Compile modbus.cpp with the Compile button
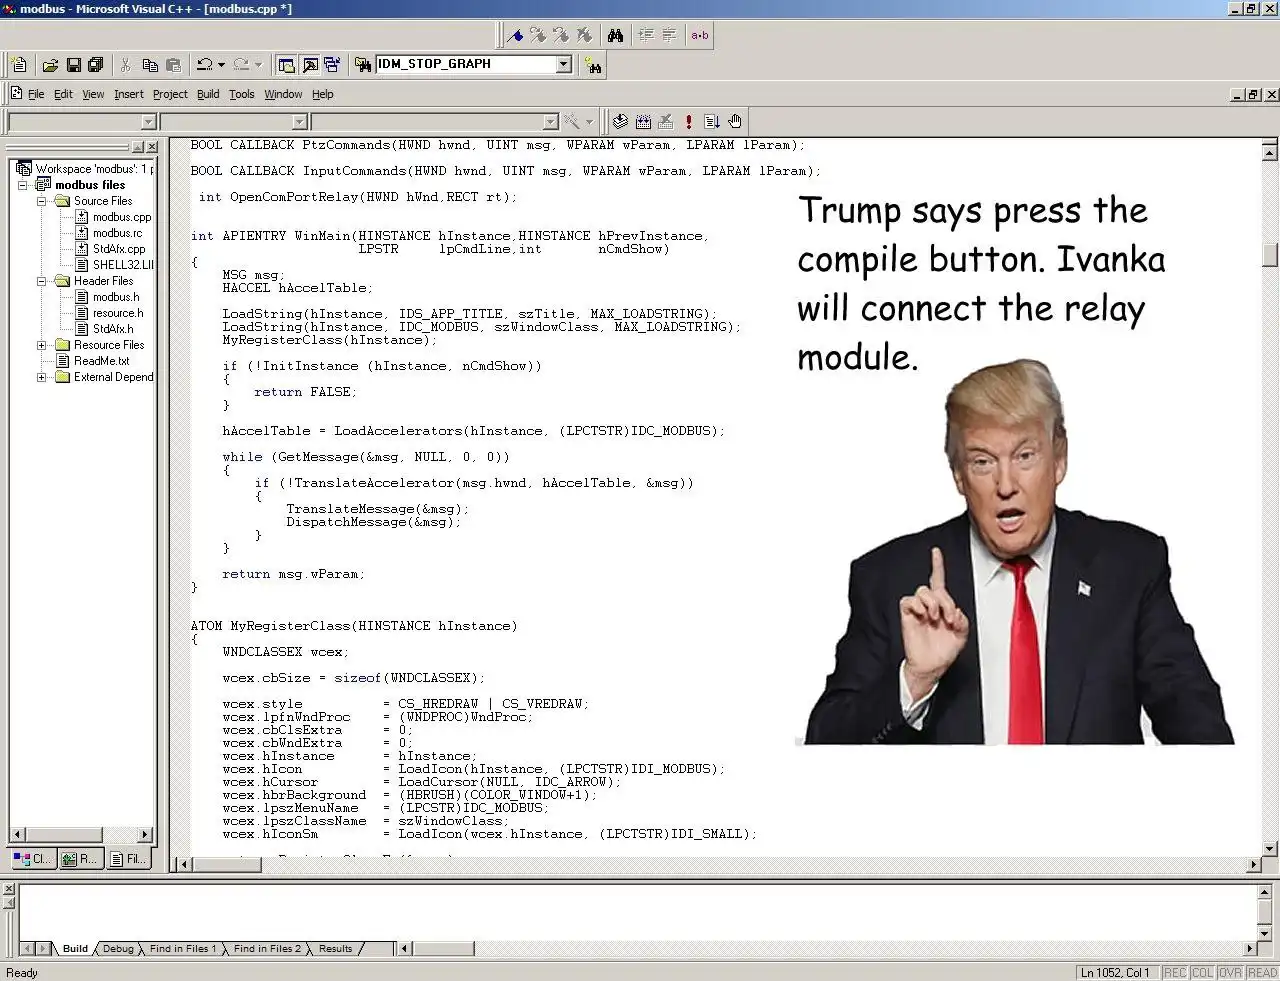The height and width of the screenshot is (981, 1280). click(620, 122)
